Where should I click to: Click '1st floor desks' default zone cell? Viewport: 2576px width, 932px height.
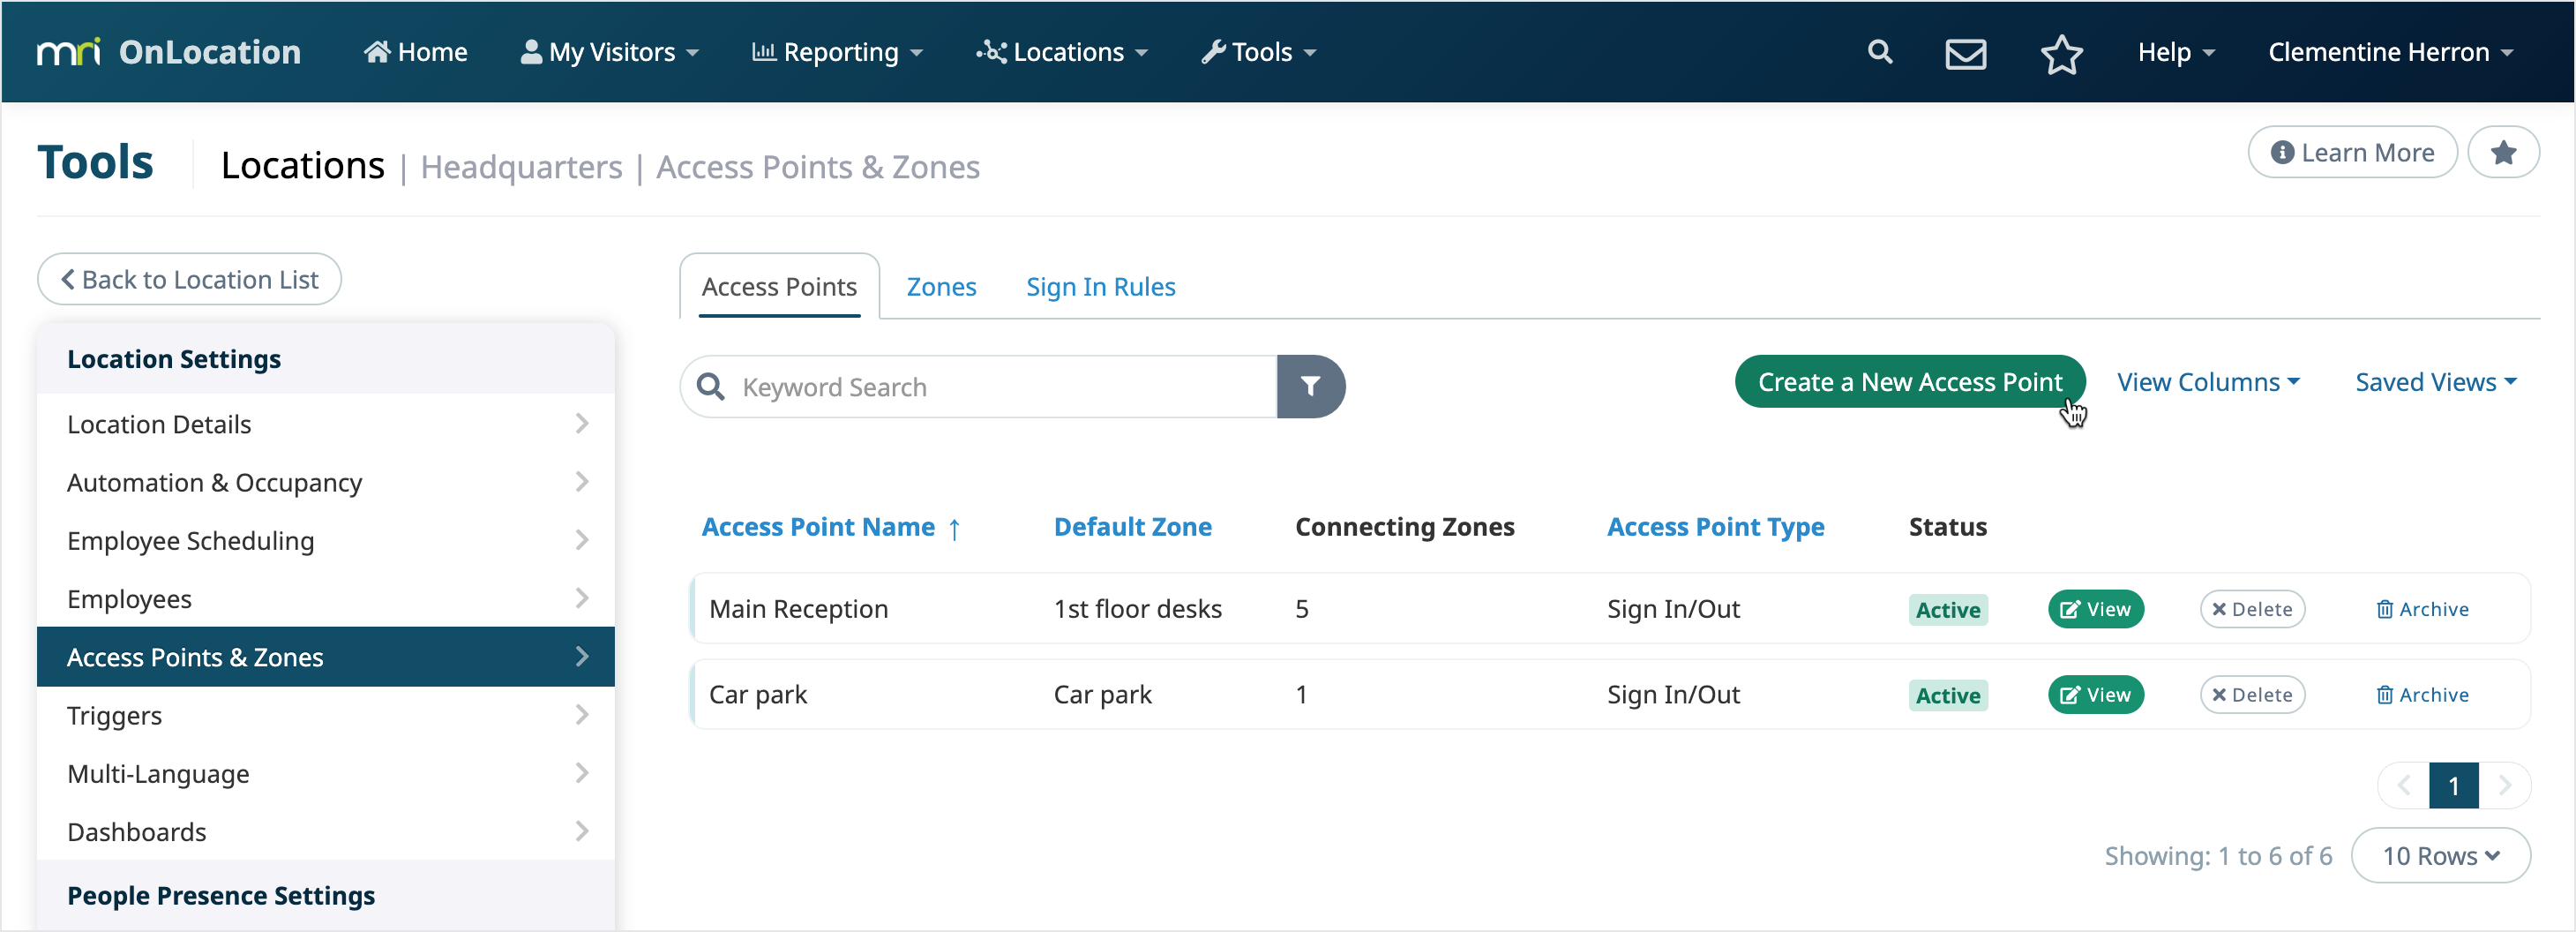click(x=1137, y=609)
